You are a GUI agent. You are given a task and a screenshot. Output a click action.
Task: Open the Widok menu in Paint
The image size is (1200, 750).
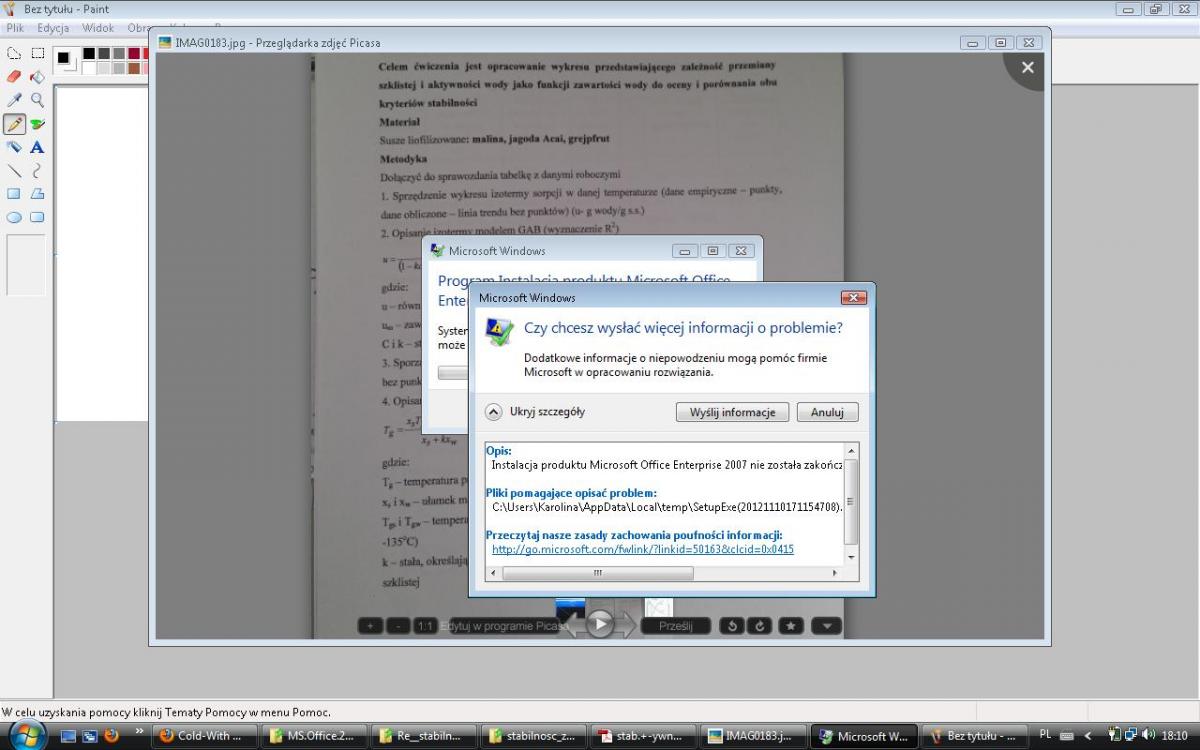[98, 28]
